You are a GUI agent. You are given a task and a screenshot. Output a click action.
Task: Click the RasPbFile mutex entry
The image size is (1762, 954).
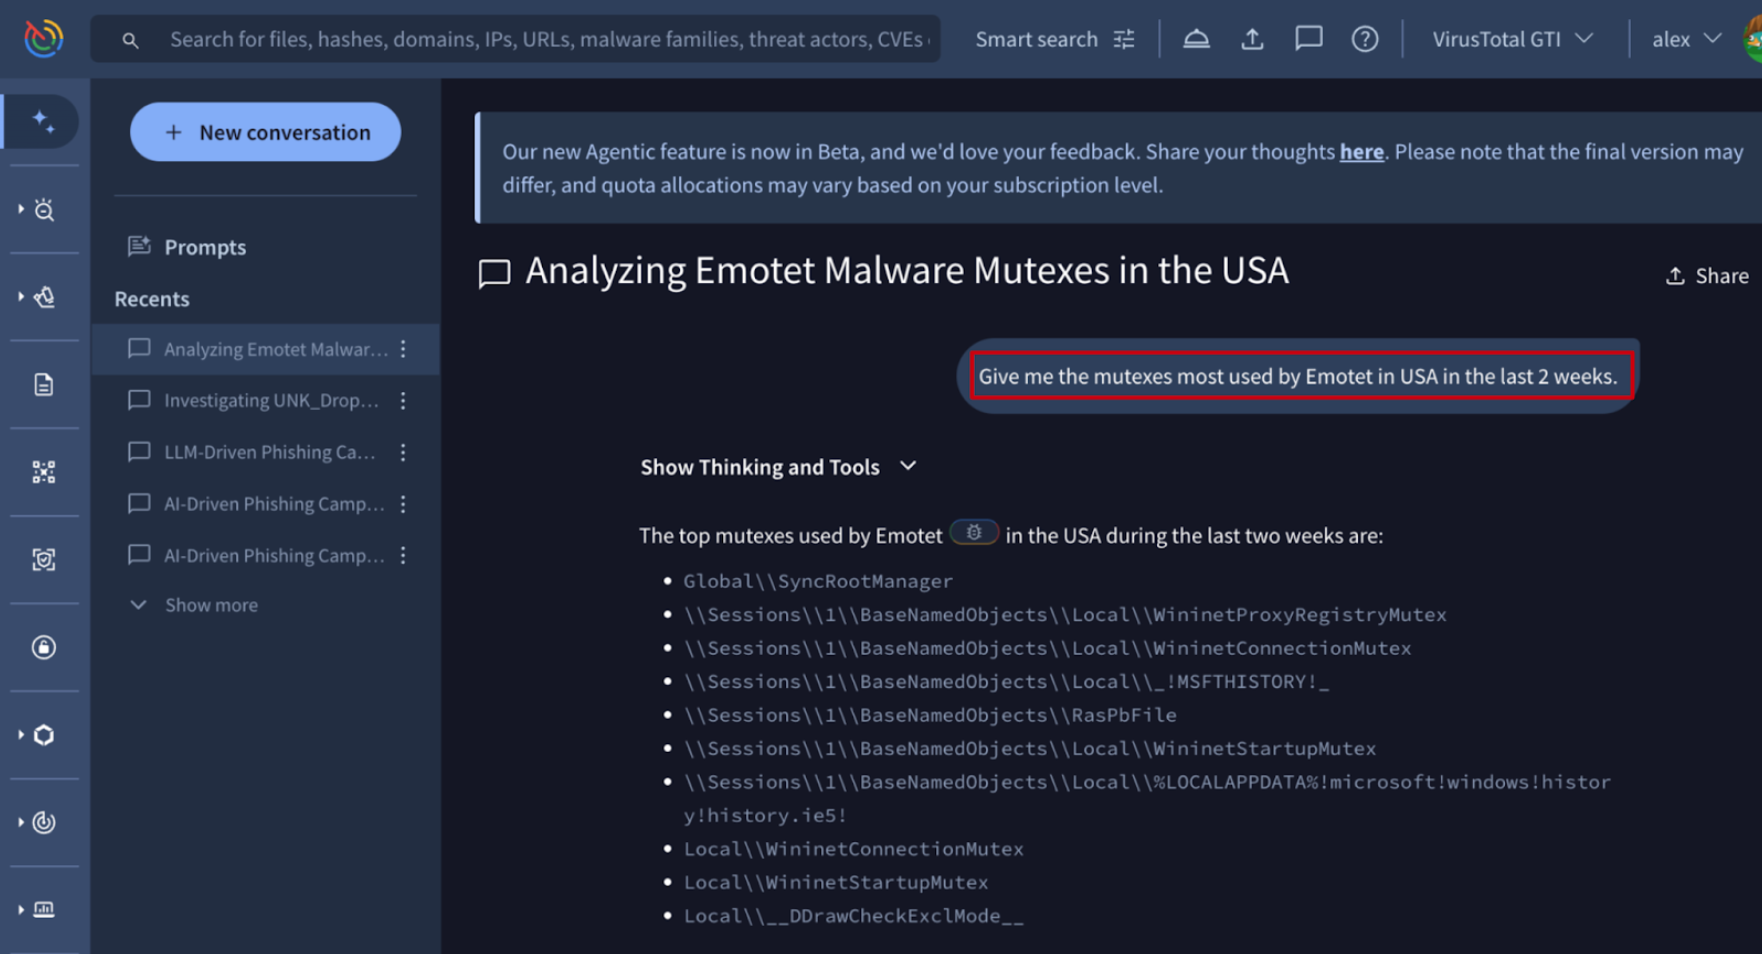tap(930, 715)
